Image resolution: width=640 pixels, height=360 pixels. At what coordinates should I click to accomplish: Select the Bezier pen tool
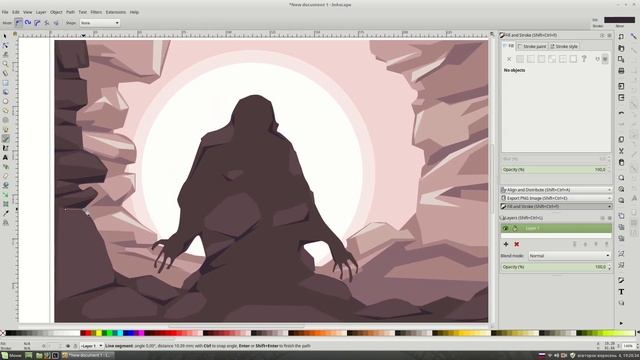pos(5,139)
